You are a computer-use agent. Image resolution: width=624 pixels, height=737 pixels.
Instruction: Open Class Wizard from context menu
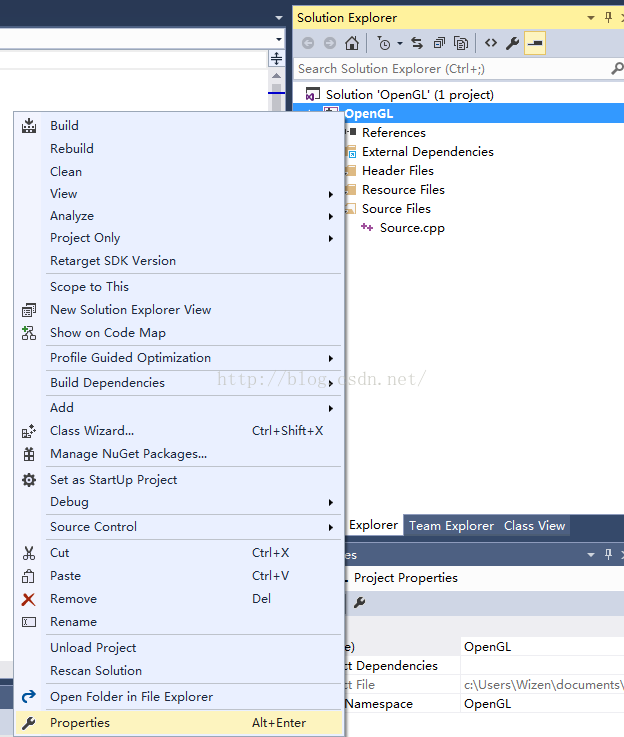point(179,431)
